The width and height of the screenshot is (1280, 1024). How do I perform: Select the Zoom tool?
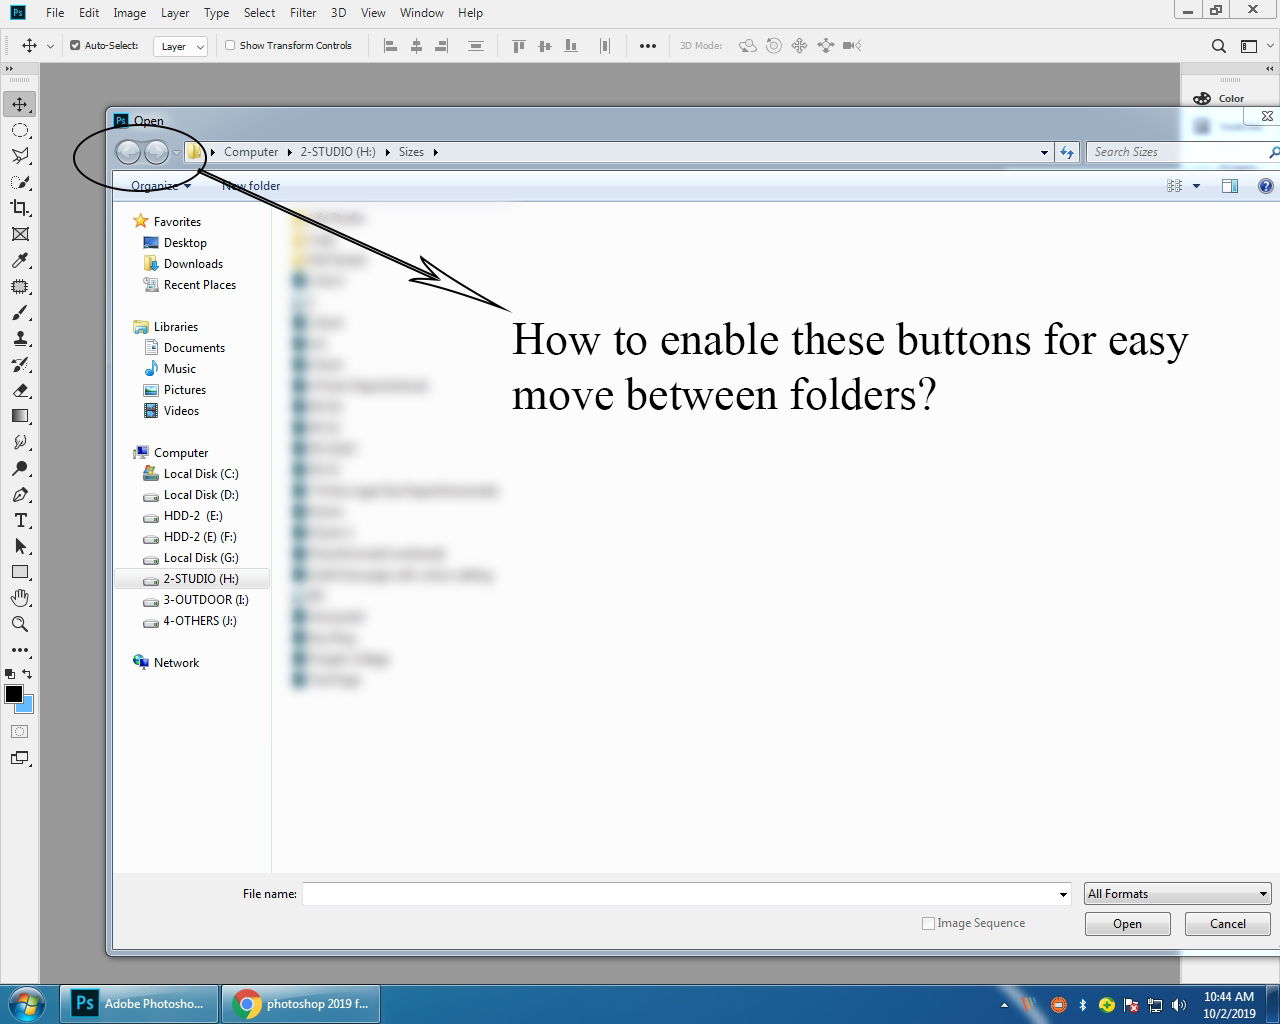pyautogui.click(x=20, y=624)
